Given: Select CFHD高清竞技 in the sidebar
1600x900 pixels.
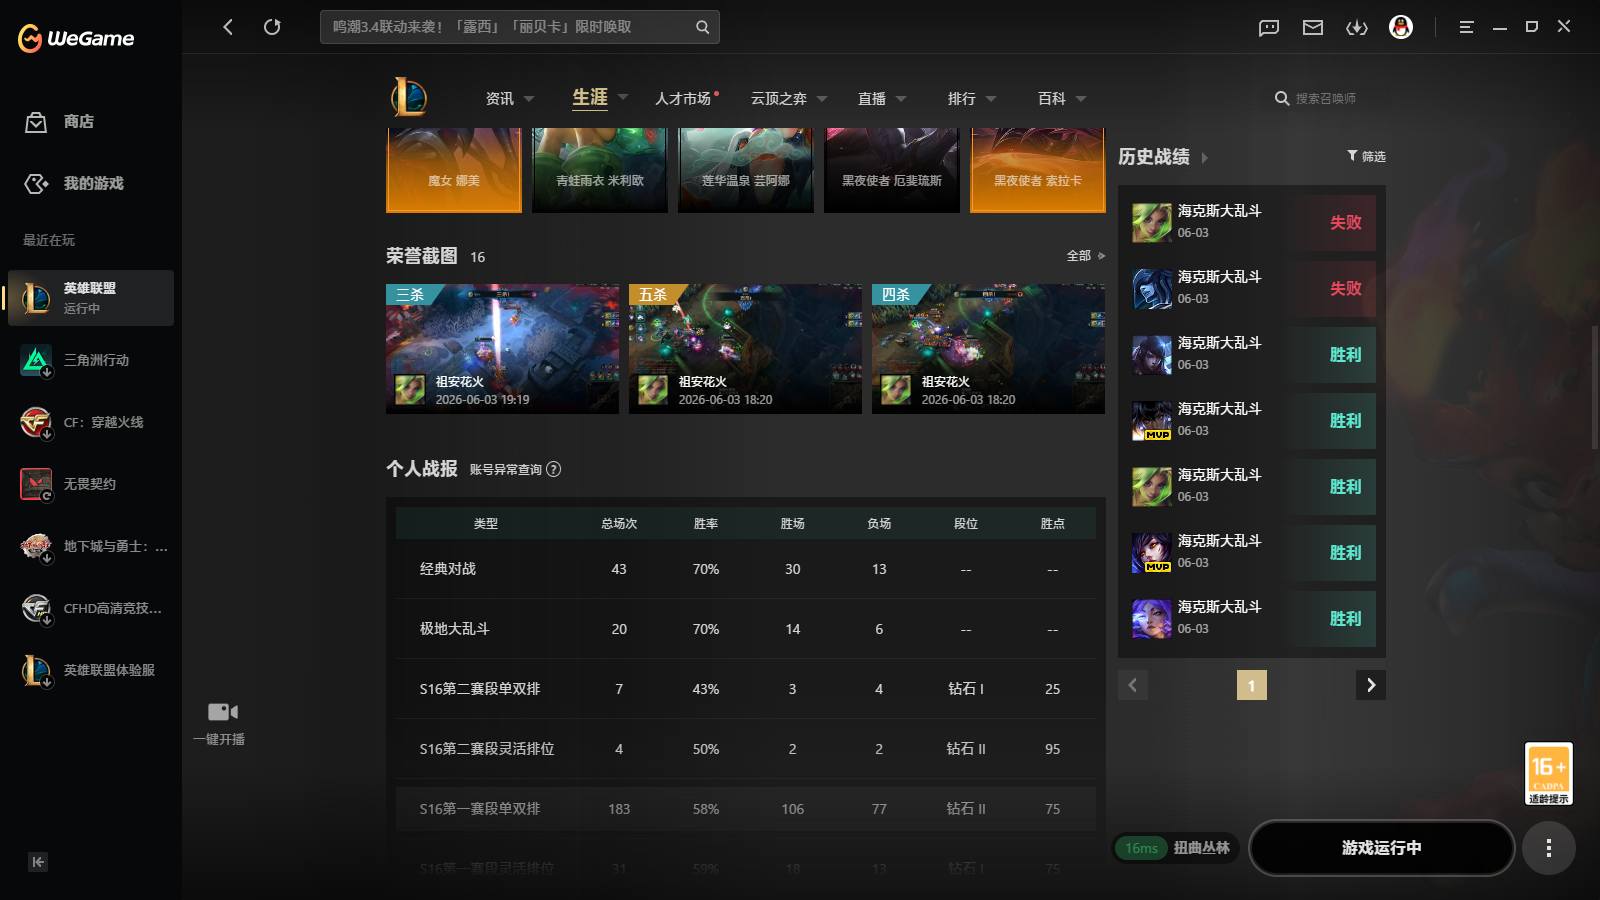Looking at the screenshot, I should tap(91, 608).
